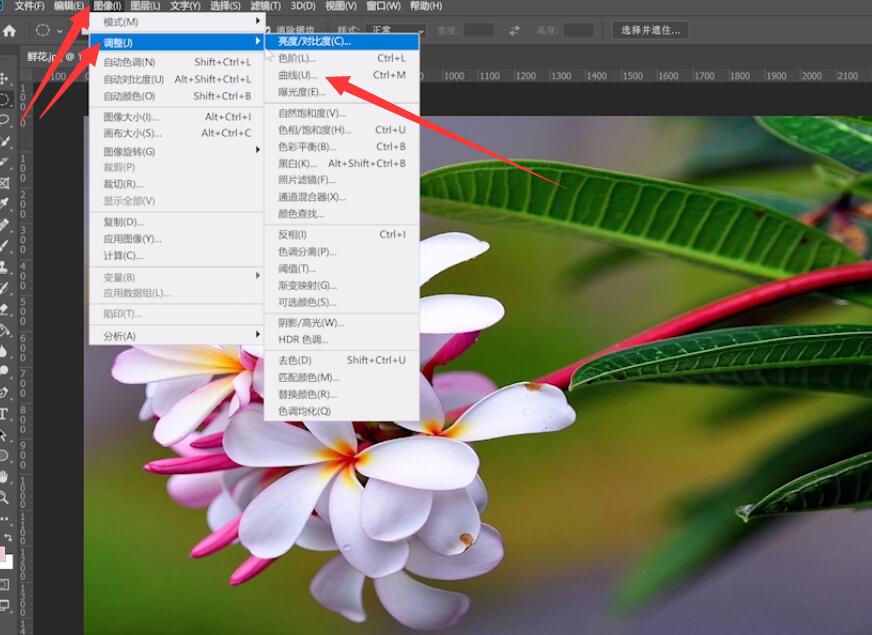
Task: Select the Eyedropper tool
Action: 4,204
